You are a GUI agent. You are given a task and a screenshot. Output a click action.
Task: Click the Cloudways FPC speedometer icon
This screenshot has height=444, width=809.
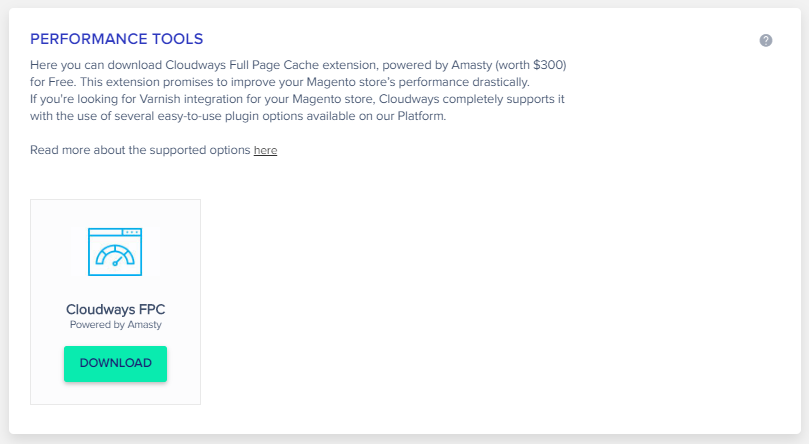[115, 252]
